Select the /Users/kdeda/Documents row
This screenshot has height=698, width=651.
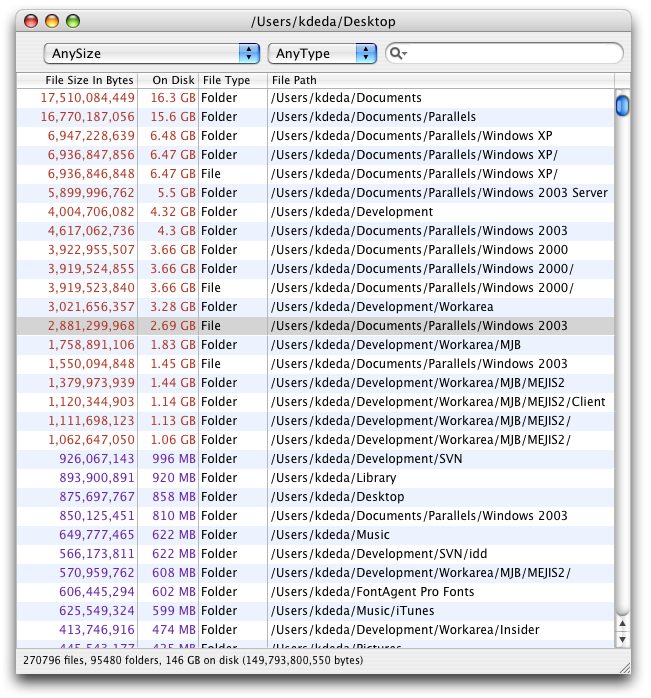click(315, 98)
